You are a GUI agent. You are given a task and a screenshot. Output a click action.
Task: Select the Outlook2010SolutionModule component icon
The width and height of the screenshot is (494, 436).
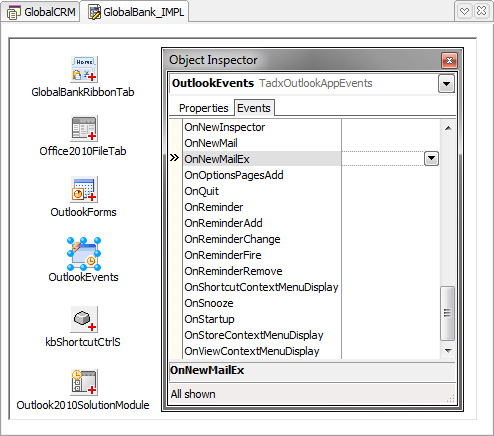[84, 382]
